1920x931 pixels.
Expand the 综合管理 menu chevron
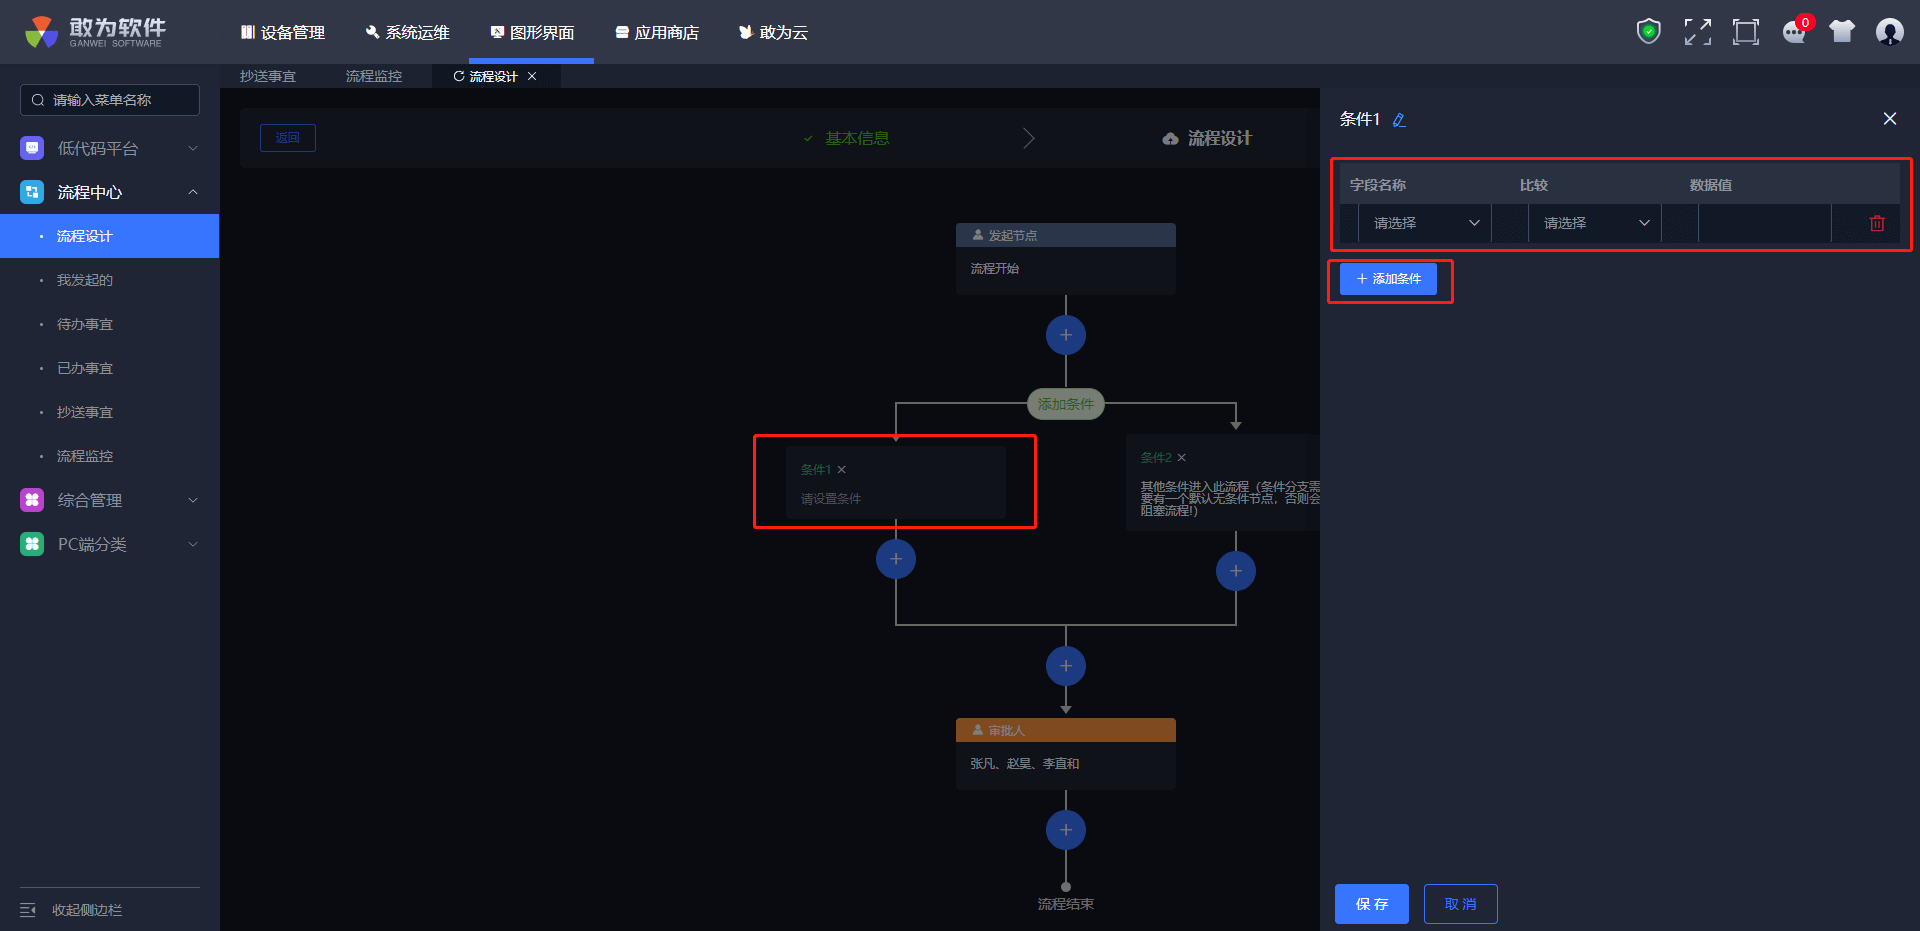coord(193,500)
